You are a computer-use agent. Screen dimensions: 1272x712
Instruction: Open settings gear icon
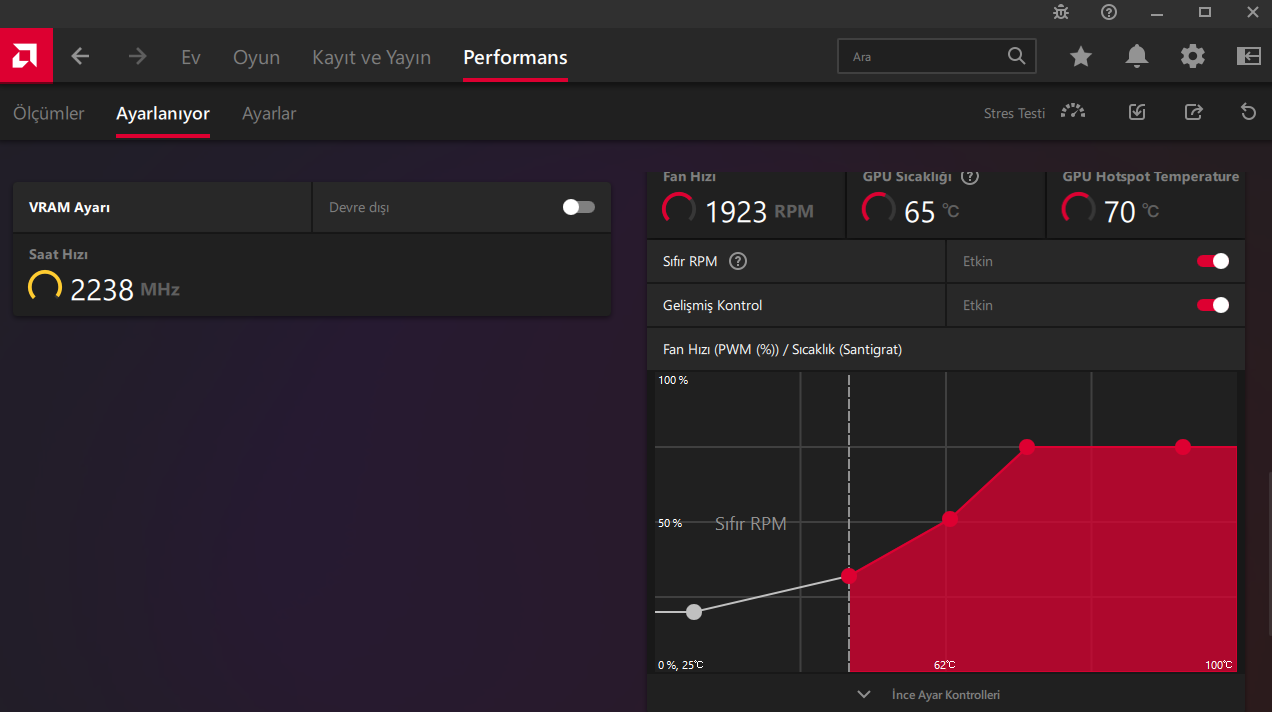(x=1193, y=57)
